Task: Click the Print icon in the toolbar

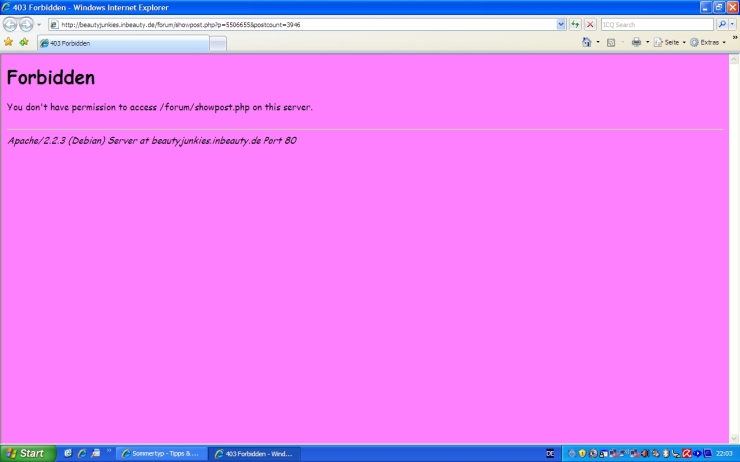Action: 636,42
